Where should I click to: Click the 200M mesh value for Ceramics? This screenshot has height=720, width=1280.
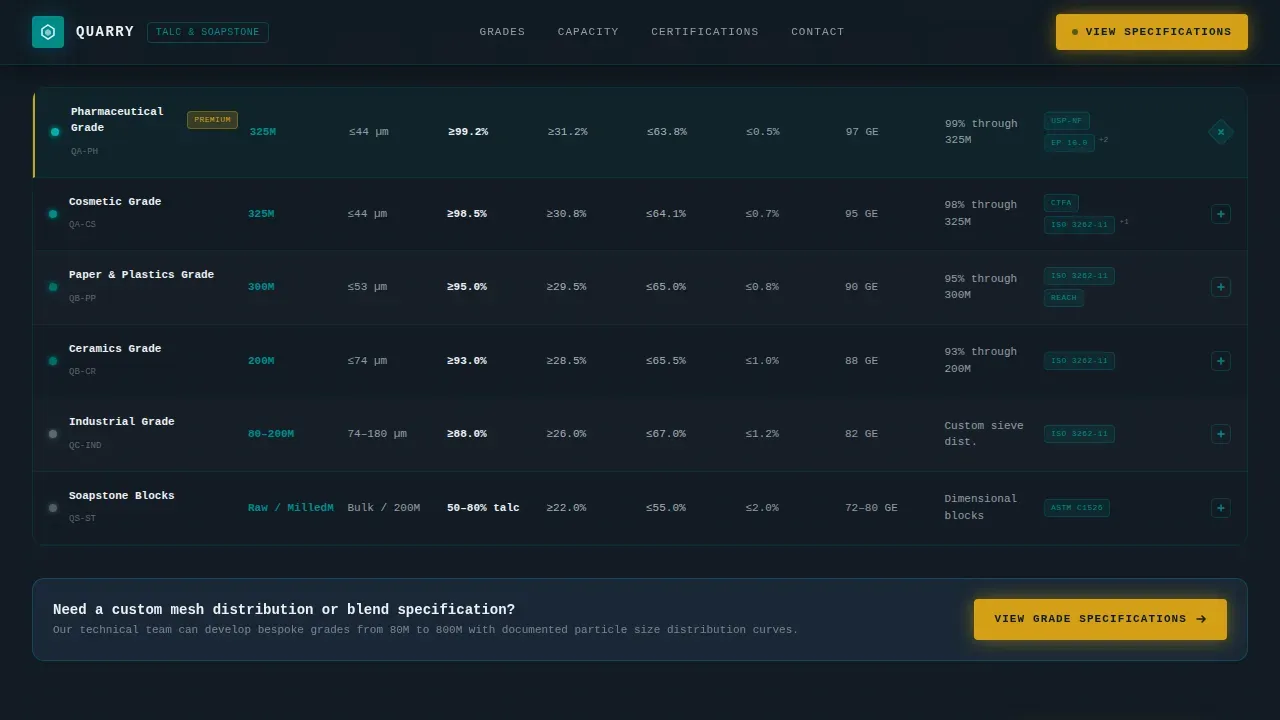pyautogui.click(x=261, y=361)
